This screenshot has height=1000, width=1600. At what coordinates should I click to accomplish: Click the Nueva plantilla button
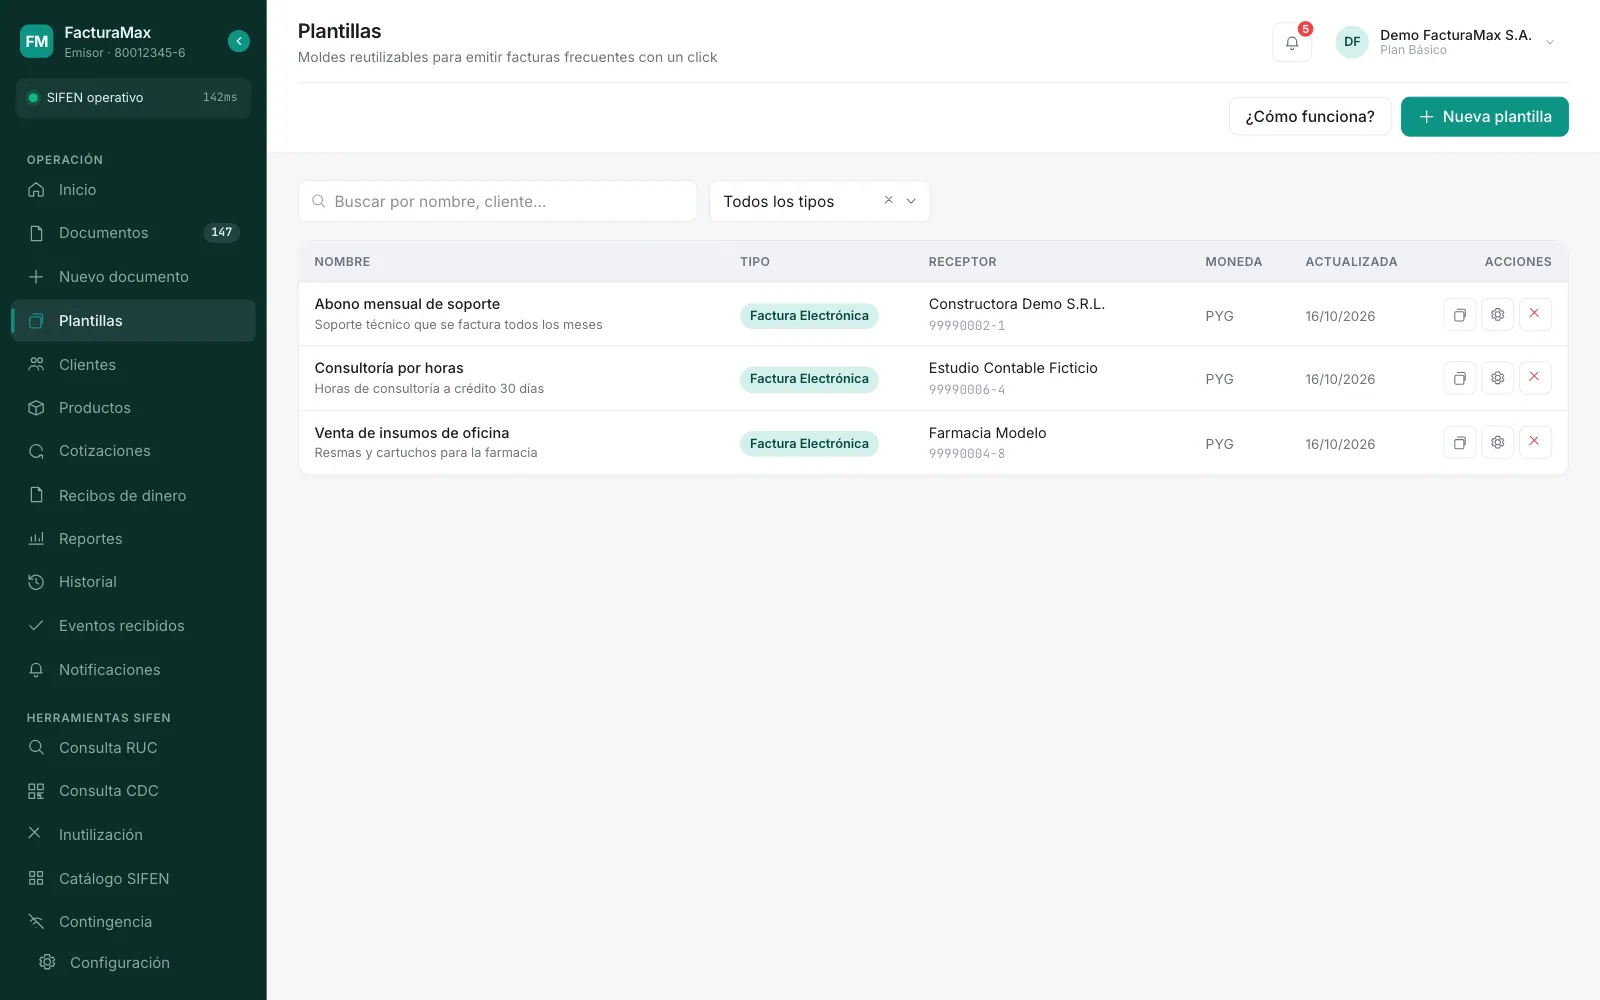pos(1485,117)
